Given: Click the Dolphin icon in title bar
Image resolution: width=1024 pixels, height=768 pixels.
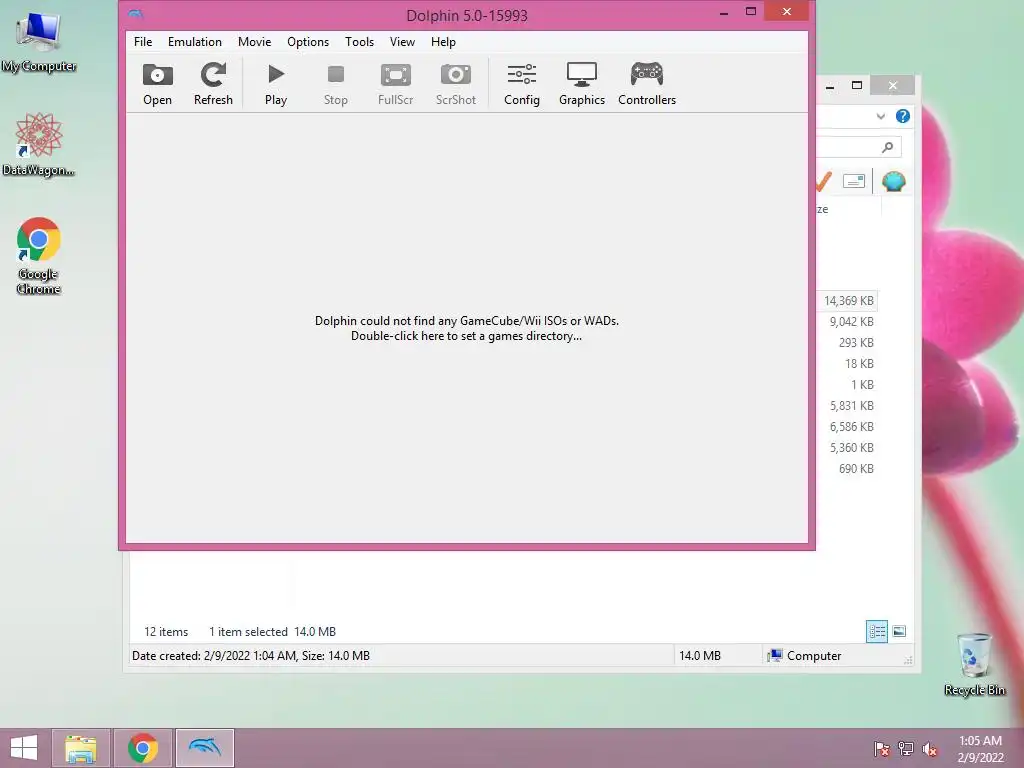Looking at the screenshot, I should click(136, 14).
